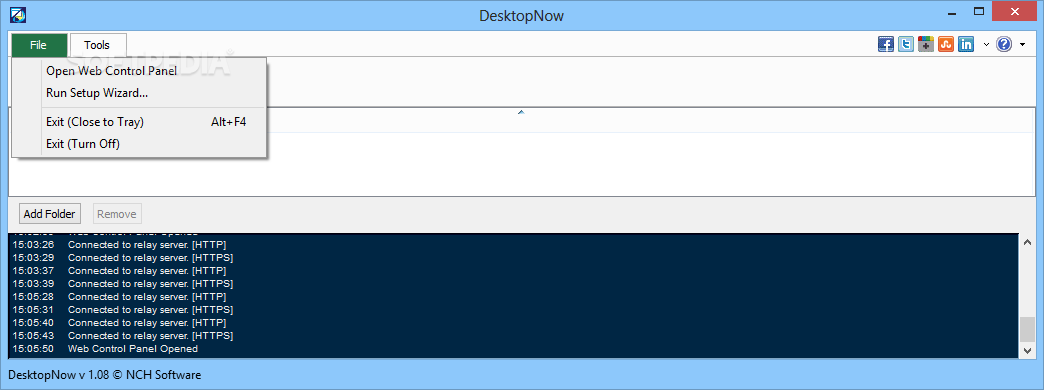Share on Facebook icon
Image resolution: width=1044 pixels, height=390 pixels.
[886, 45]
